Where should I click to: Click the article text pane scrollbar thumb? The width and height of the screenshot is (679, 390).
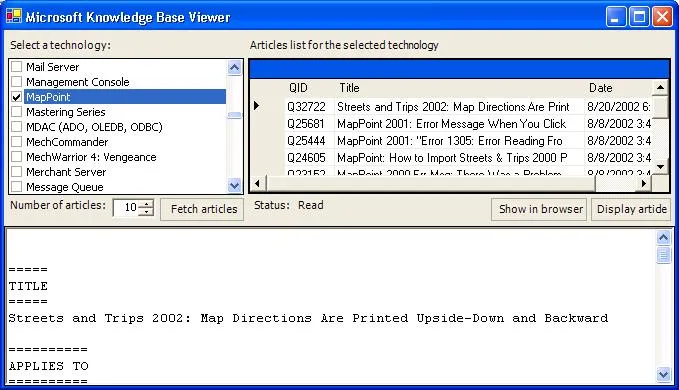tap(663, 255)
